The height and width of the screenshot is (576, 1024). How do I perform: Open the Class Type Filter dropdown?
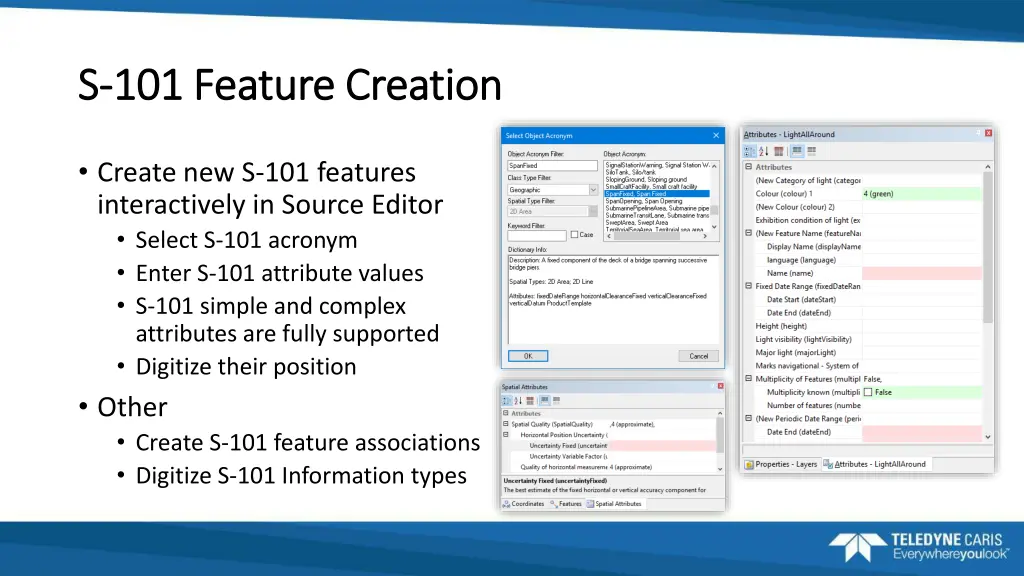coord(593,190)
